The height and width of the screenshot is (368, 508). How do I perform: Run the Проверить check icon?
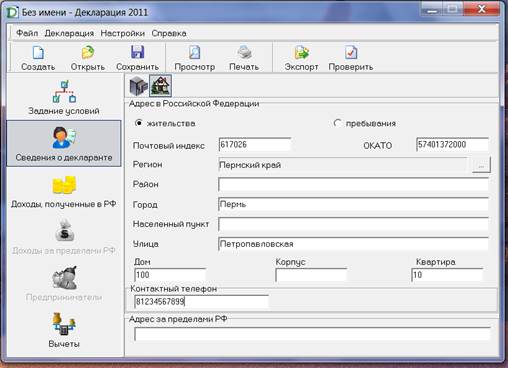pyautogui.click(x=351, y=52)
